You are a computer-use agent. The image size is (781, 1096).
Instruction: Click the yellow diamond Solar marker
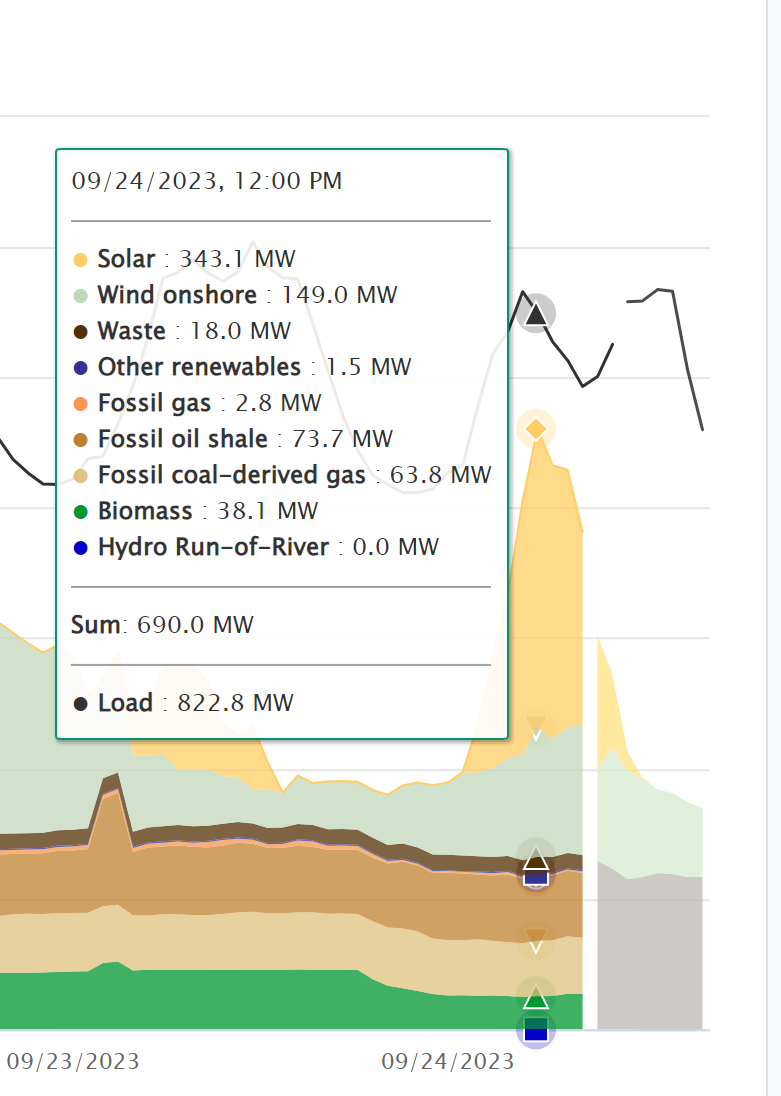click(536, 429)
